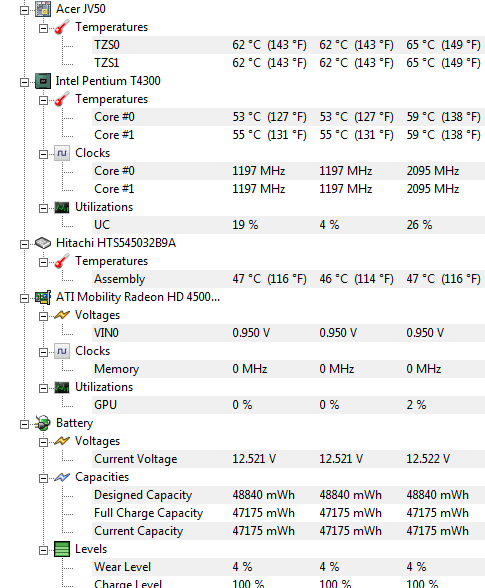Click the ATI Mobility Radeon graphics card icon
This screenshot has width=485, height=588.
point(43,297)
